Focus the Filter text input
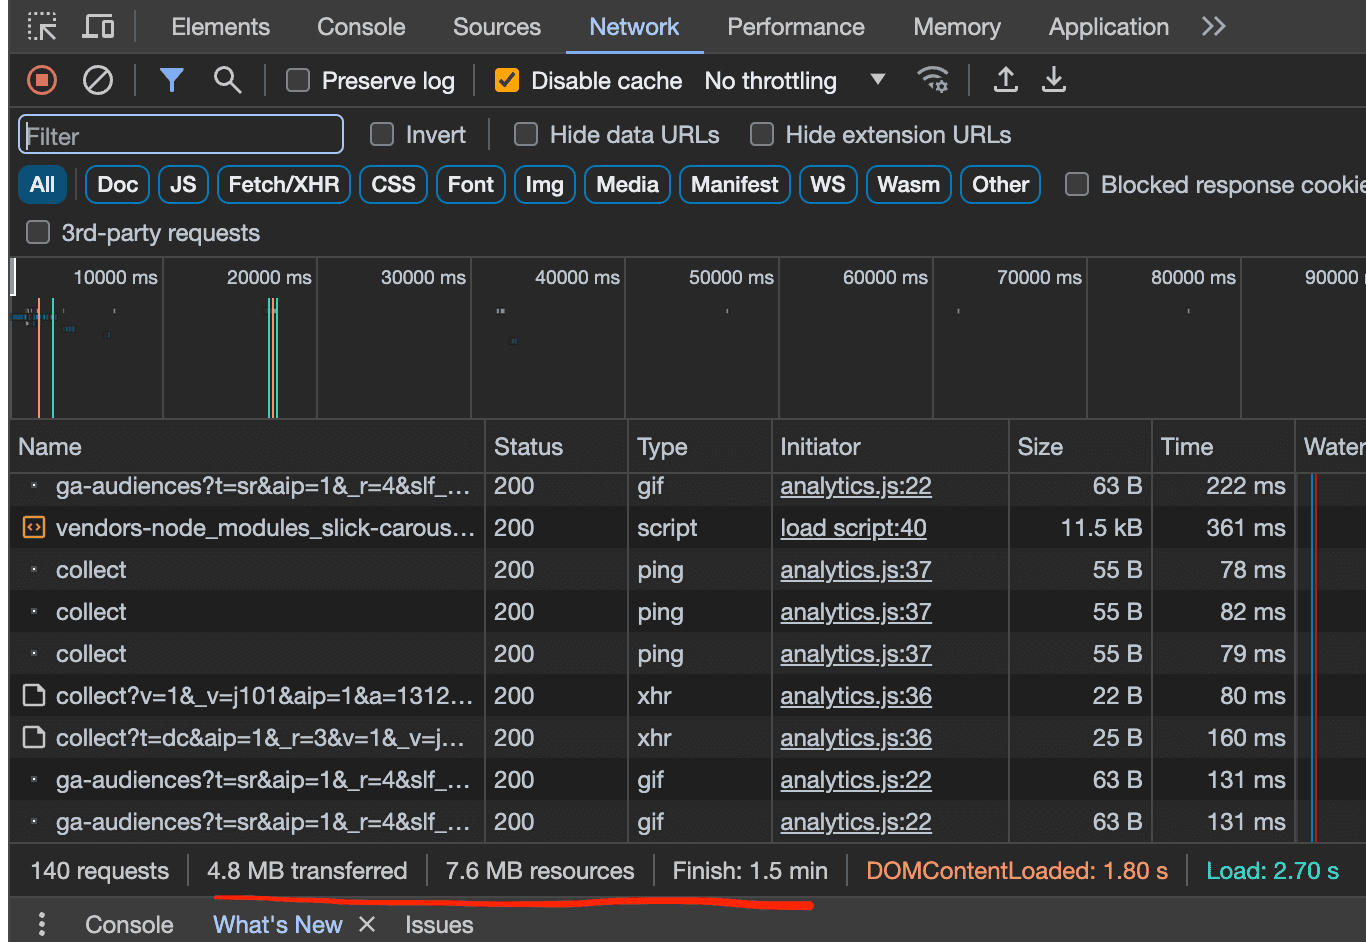1366x942 pixels. coord(181,135)
